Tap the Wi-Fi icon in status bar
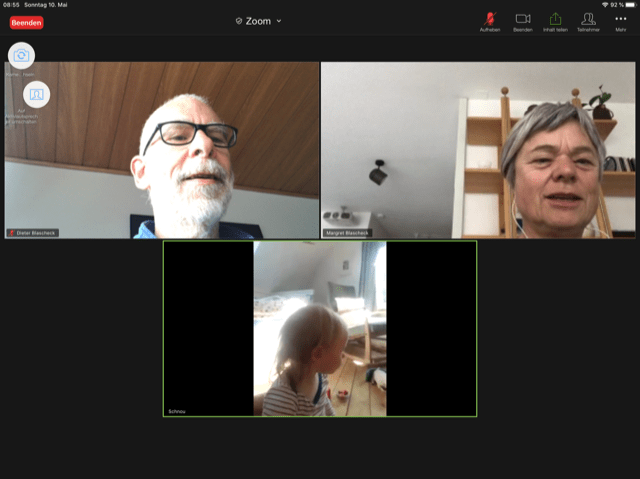640x479 pixels. pyautogui.click(x=605, y=5)
